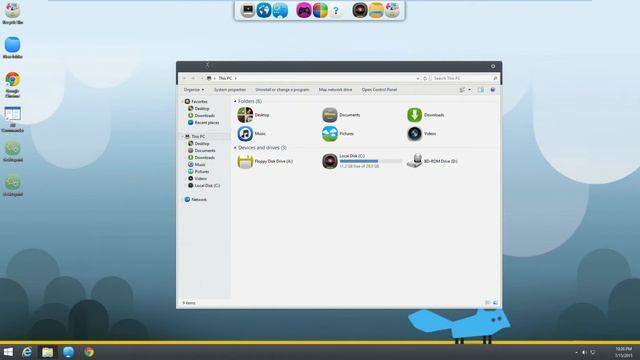Click Local Disk (C:) capacity usage bar

(371, 161)
